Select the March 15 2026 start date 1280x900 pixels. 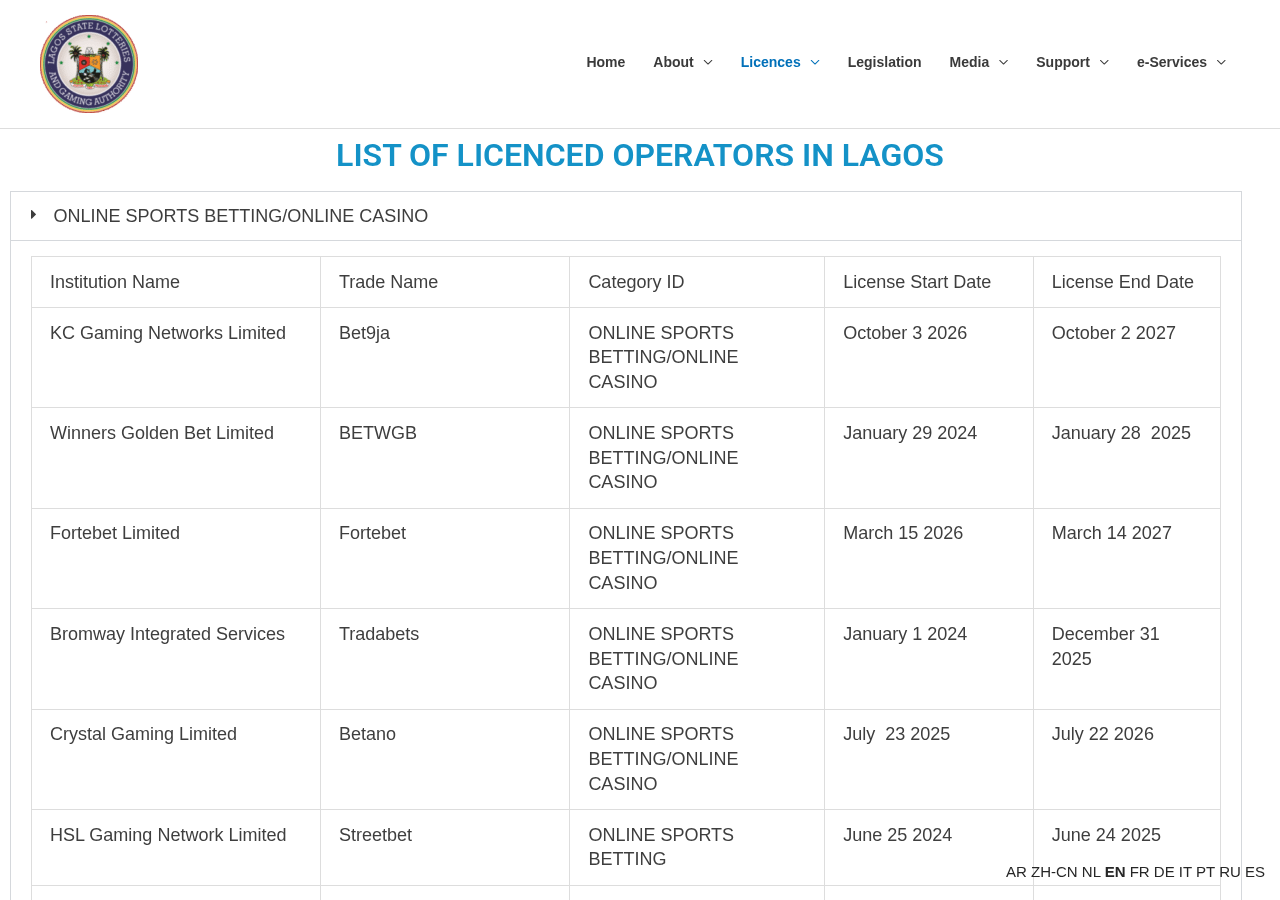coord(929,559)
